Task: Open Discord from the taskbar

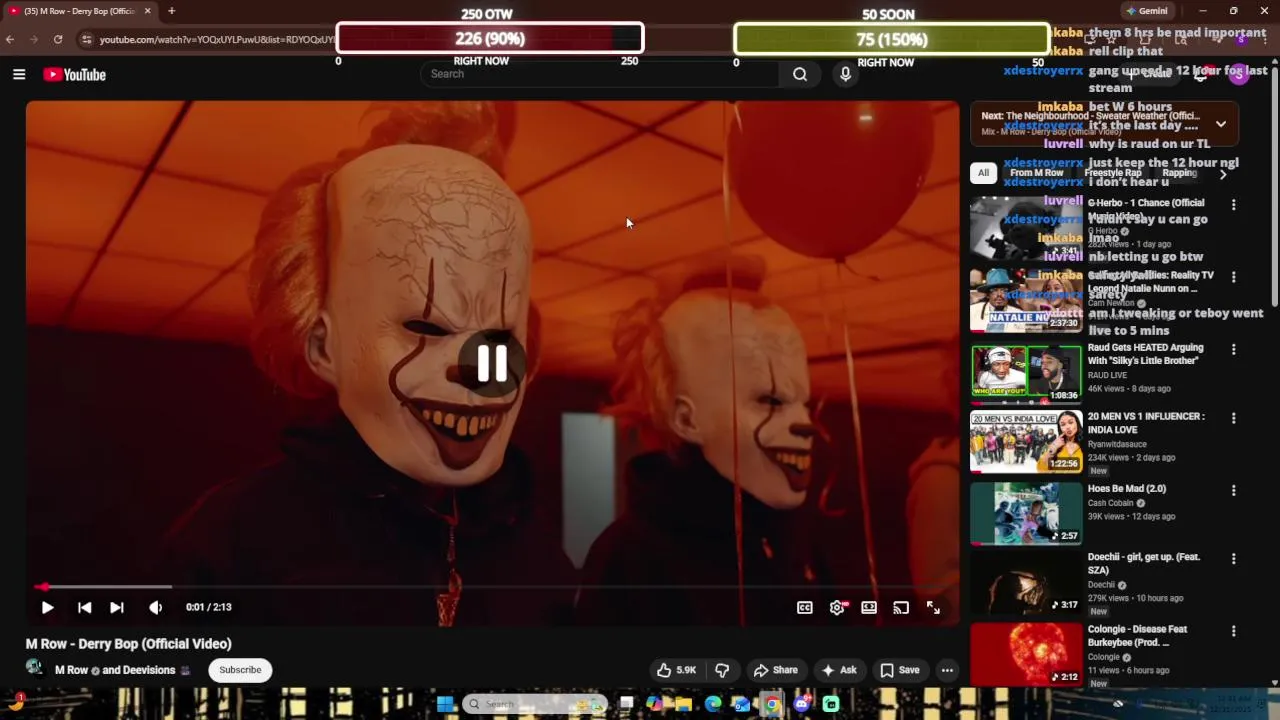Action: (801, 704)
